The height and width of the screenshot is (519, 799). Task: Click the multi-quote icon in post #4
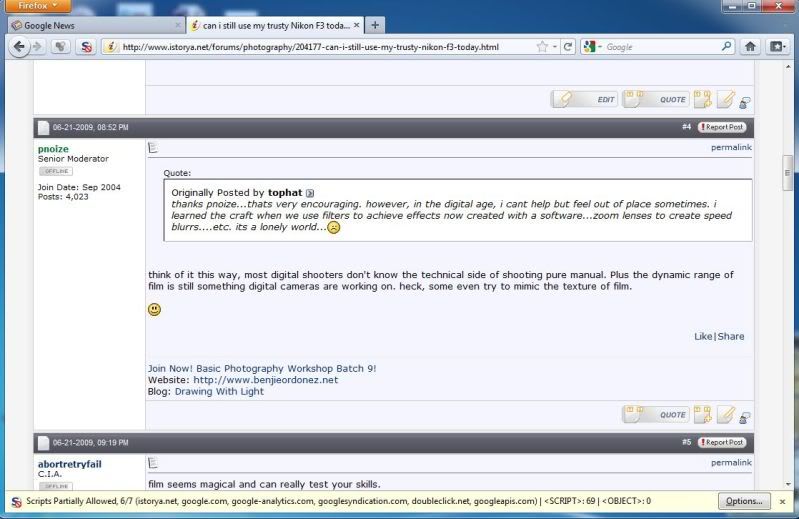point(703,413)
